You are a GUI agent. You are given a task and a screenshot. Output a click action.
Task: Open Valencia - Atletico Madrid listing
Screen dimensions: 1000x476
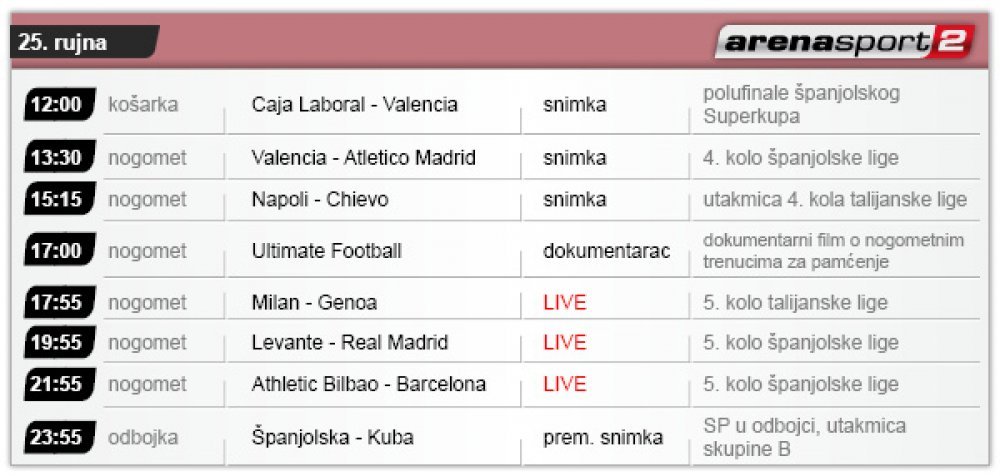(364, 157)
